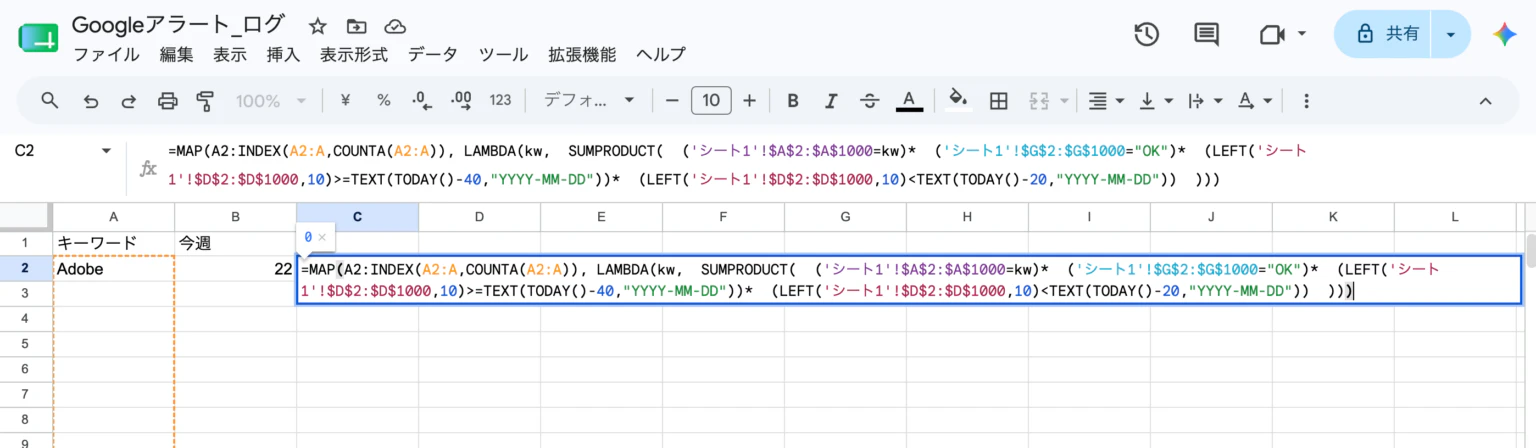
Task: Open the text color picker
Action: tap(908, 100)
